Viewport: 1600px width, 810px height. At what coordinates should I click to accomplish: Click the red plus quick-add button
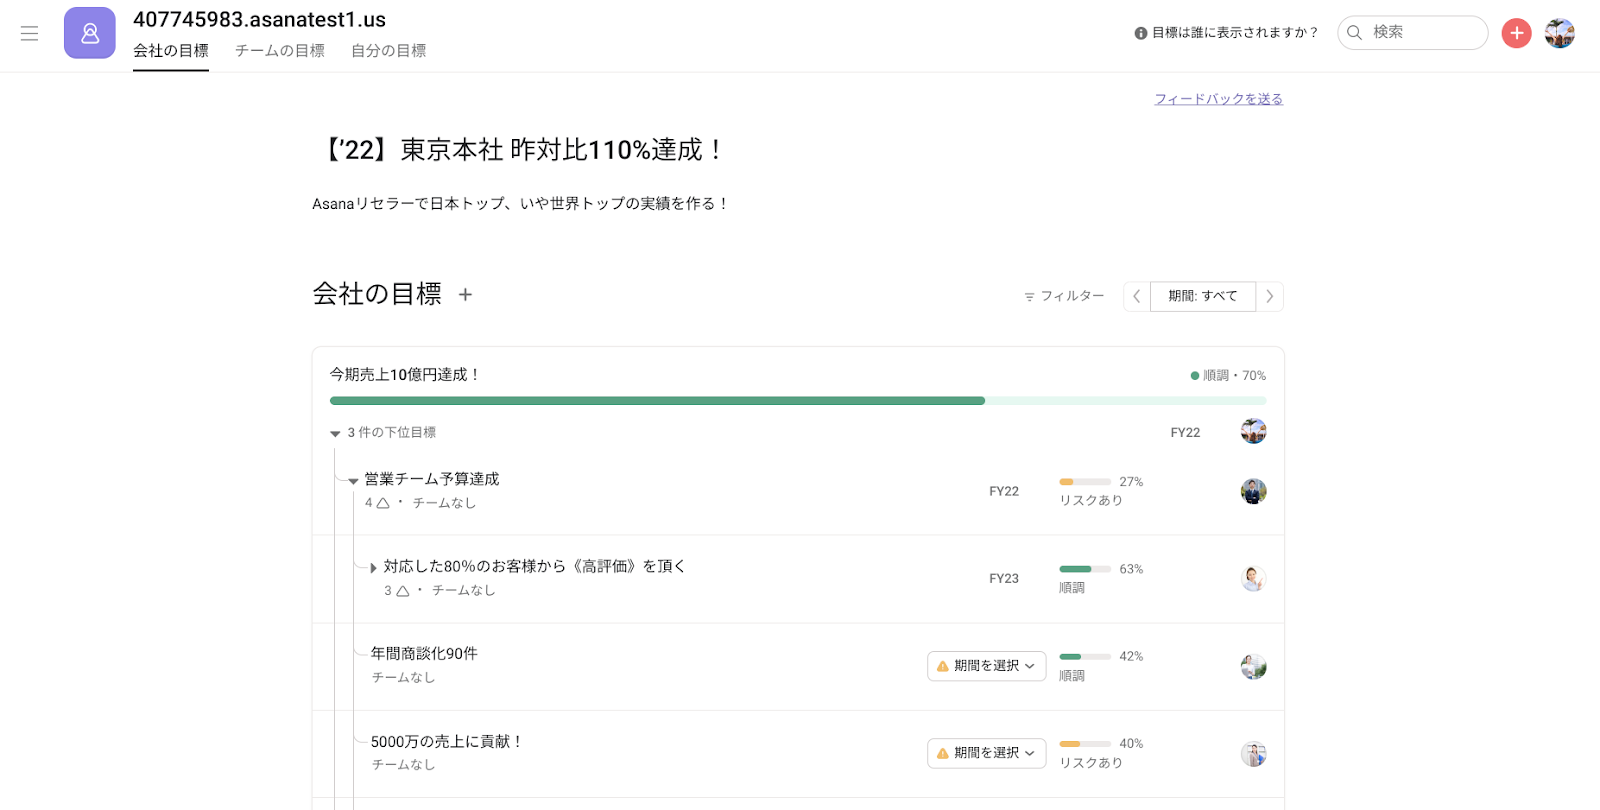click(x=1516, y=33)
